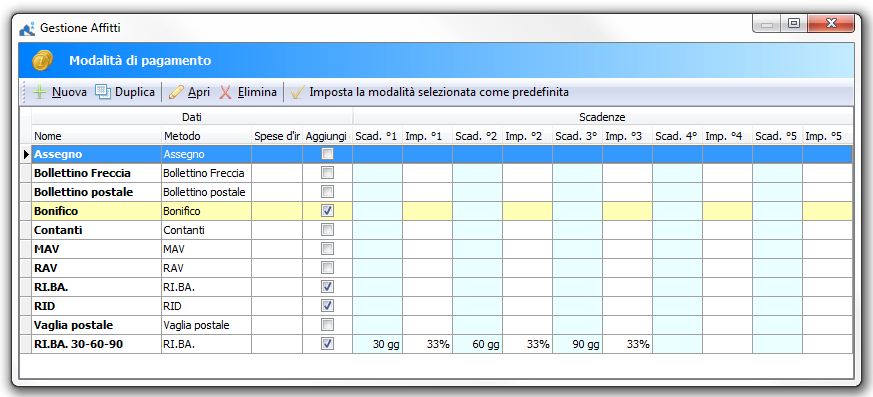The image size is (873, 397).
Task: Select the bold Contanti name cell
Action: (x=96, y=230)
